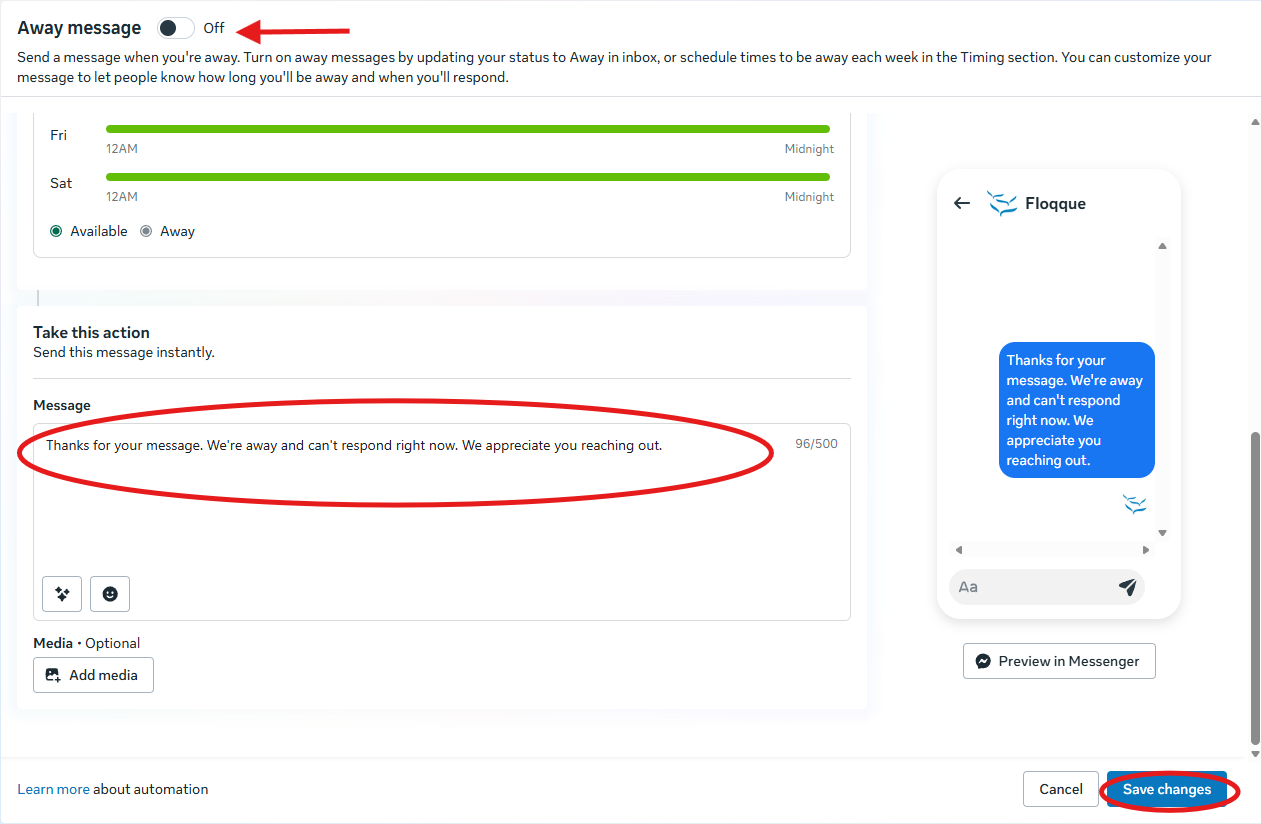Screen dimensions: 1261x824
Task: Click the 'Media • Optional' label
Action: coord(86,643)
